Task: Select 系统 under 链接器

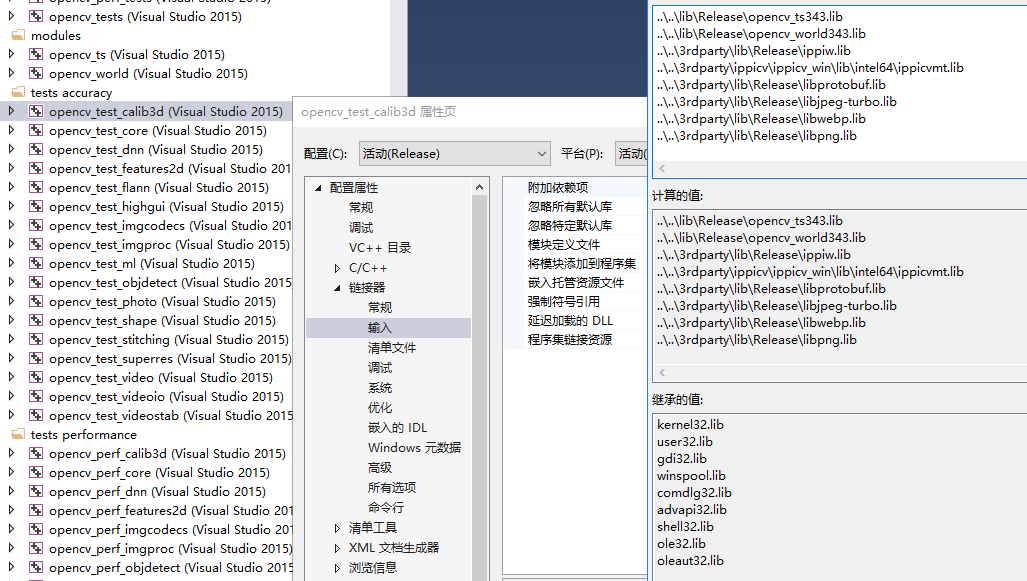Action: 380,388
